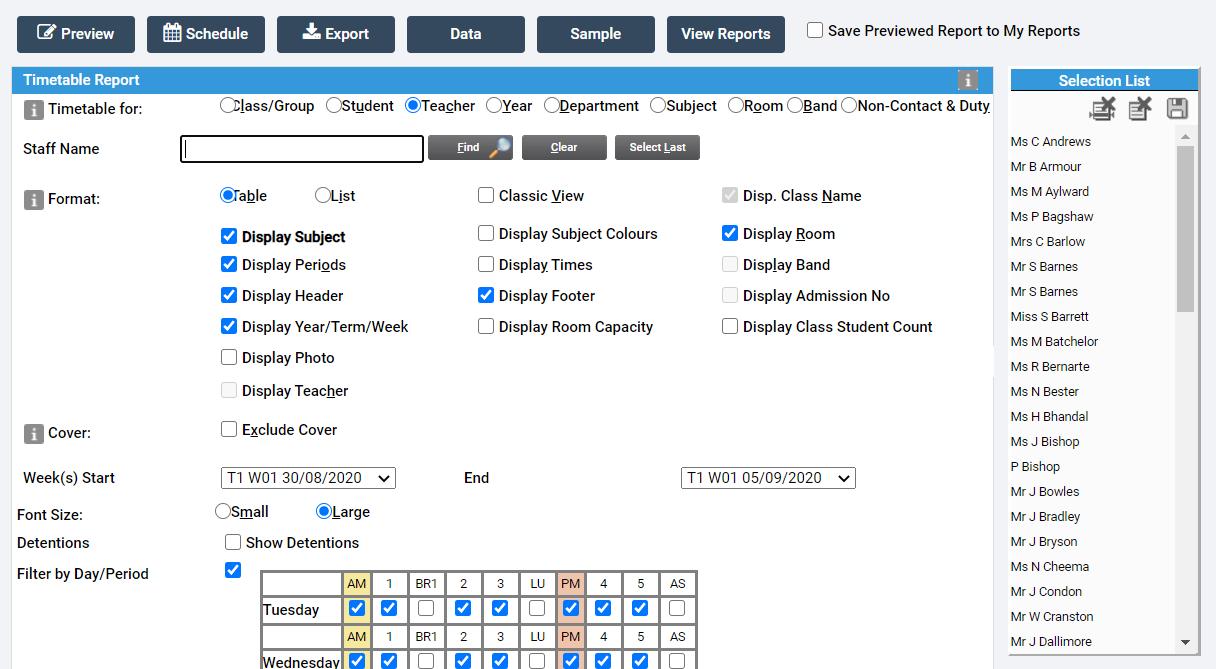Screen dimensions: 1216x669
Task: Click the clear-all icon in Selection List
Action: click(1140, 109)
